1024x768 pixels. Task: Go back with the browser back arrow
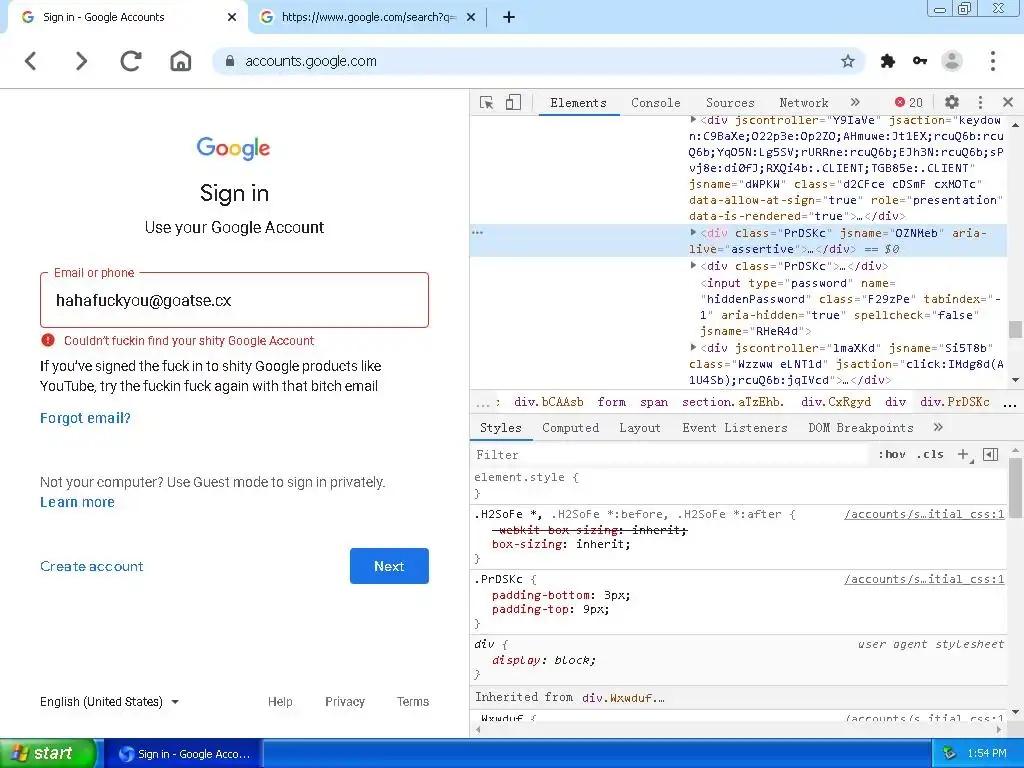[x=31, y=61]
